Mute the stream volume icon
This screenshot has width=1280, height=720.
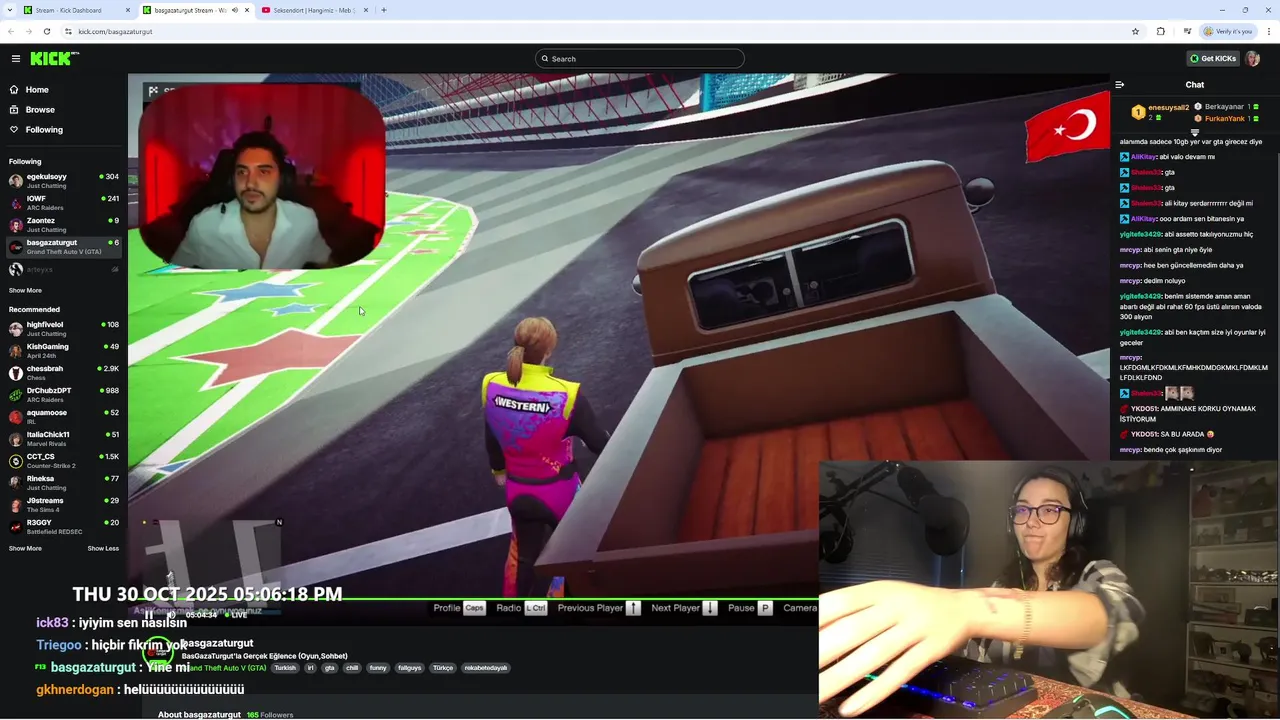point(171,615)
